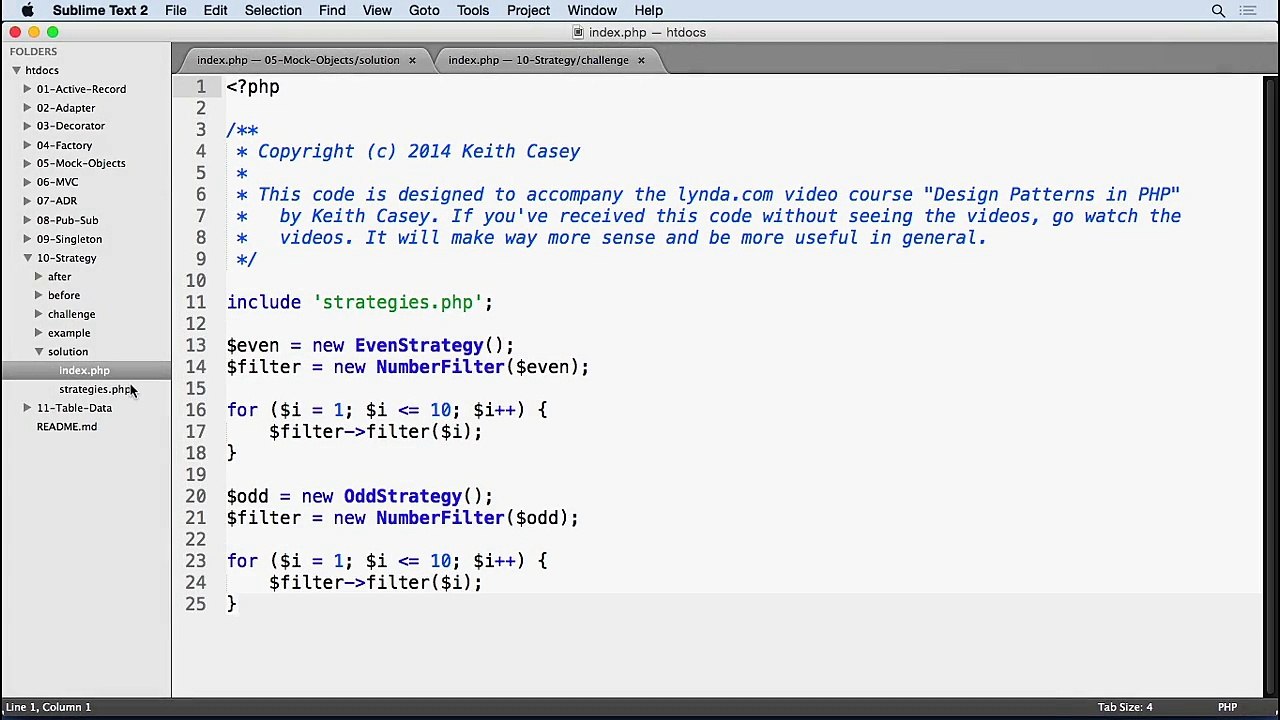The width and height of the screenshot is (1280, 720).
Task: Open the Selection menu
Action: [273, 11]
